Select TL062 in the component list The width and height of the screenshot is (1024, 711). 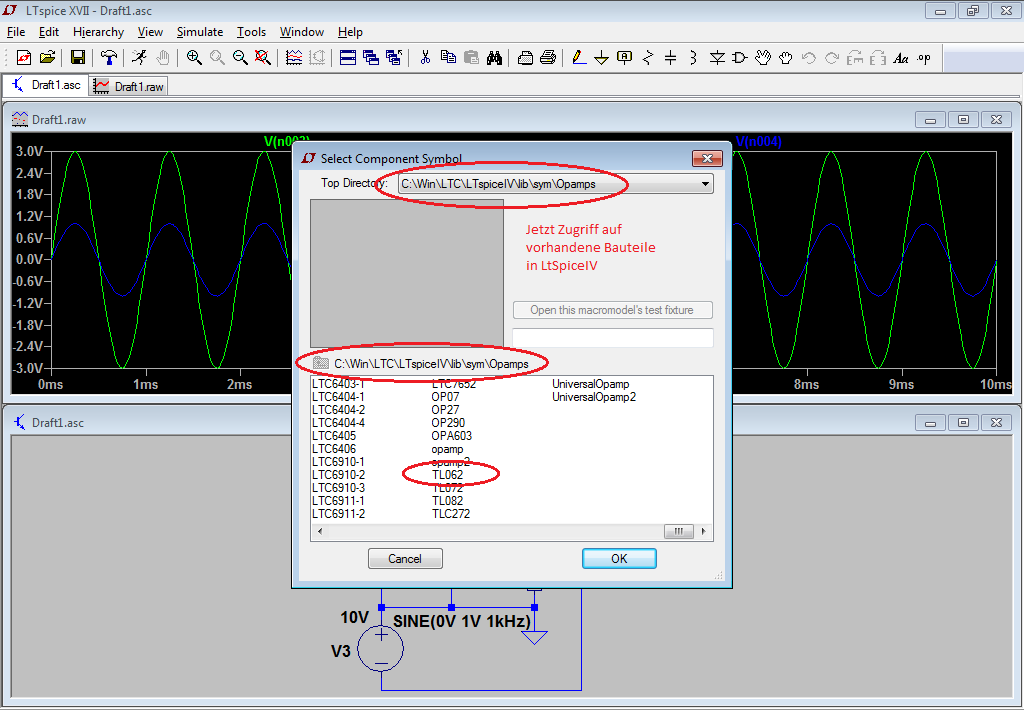pyautogui.click(x=447, y=475)
